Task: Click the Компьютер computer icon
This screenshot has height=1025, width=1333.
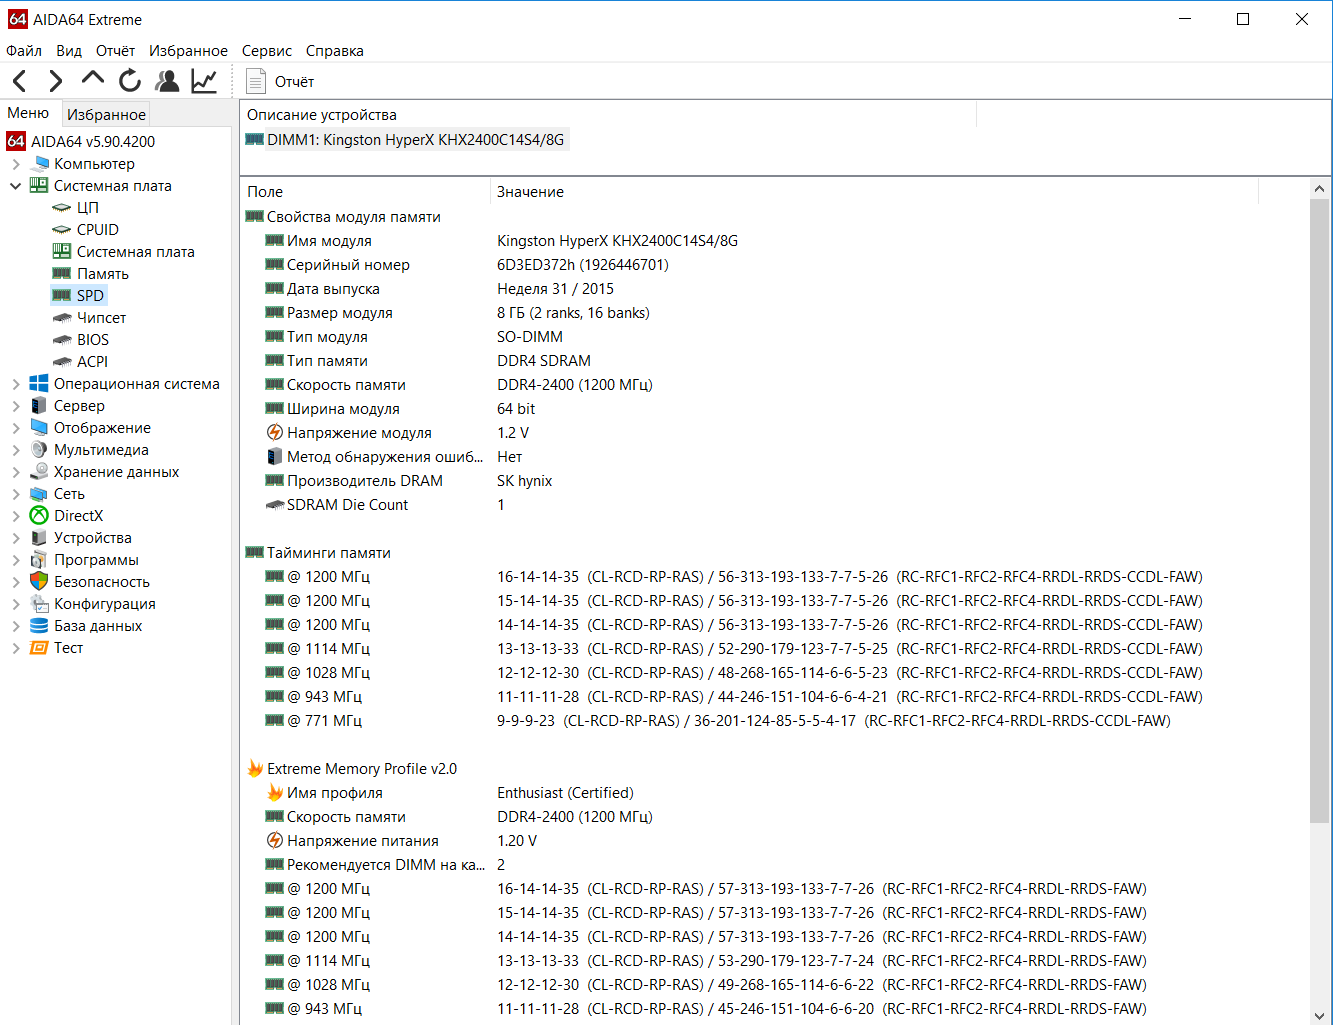Action: click(x=40, y=164)
